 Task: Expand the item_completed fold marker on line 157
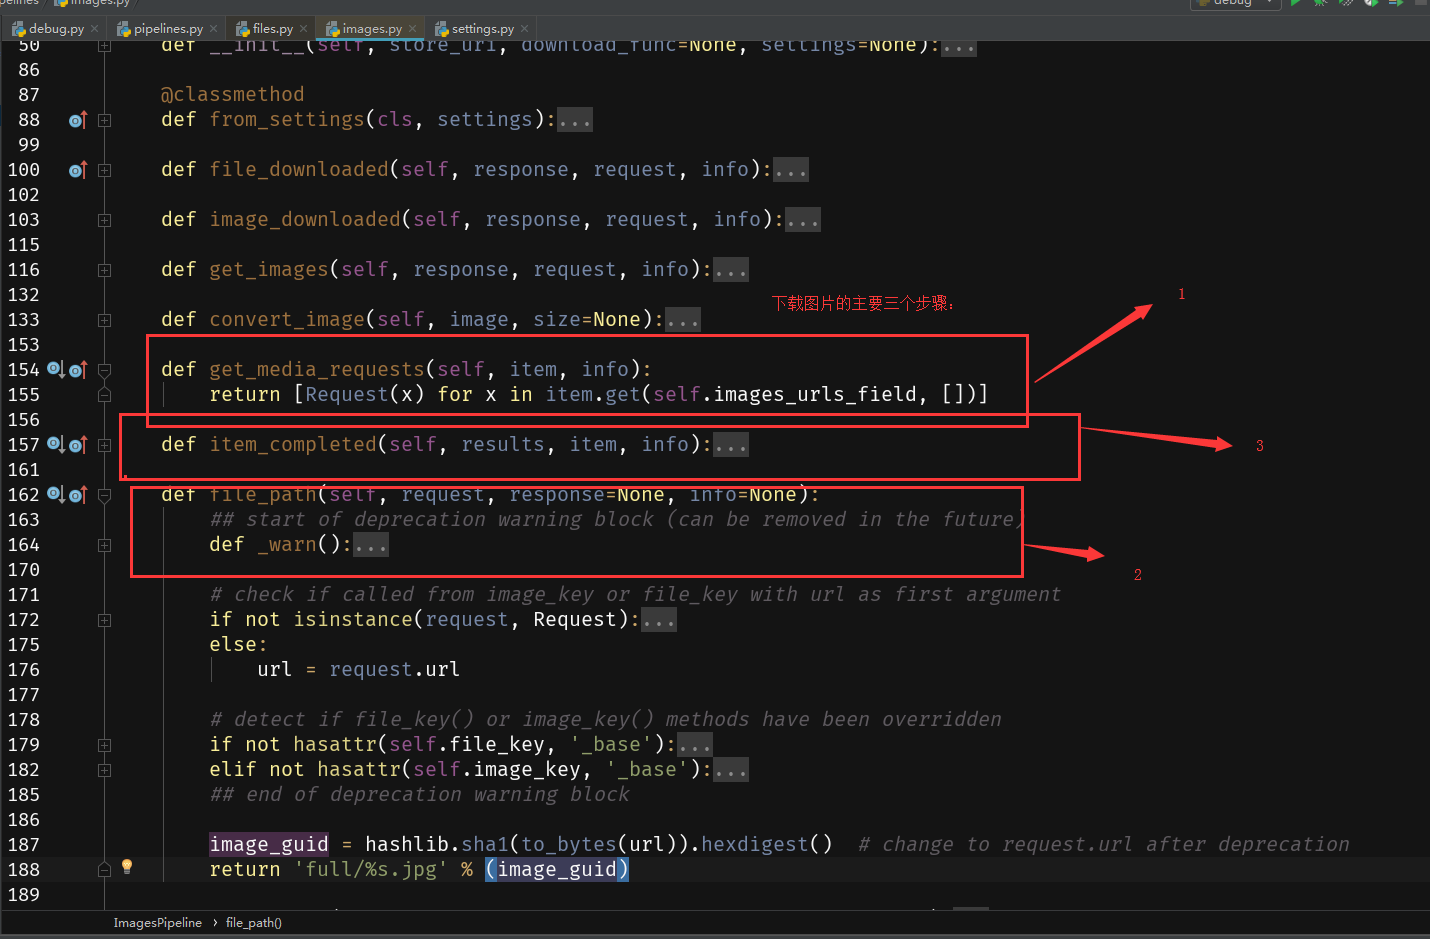pos(104,445)
